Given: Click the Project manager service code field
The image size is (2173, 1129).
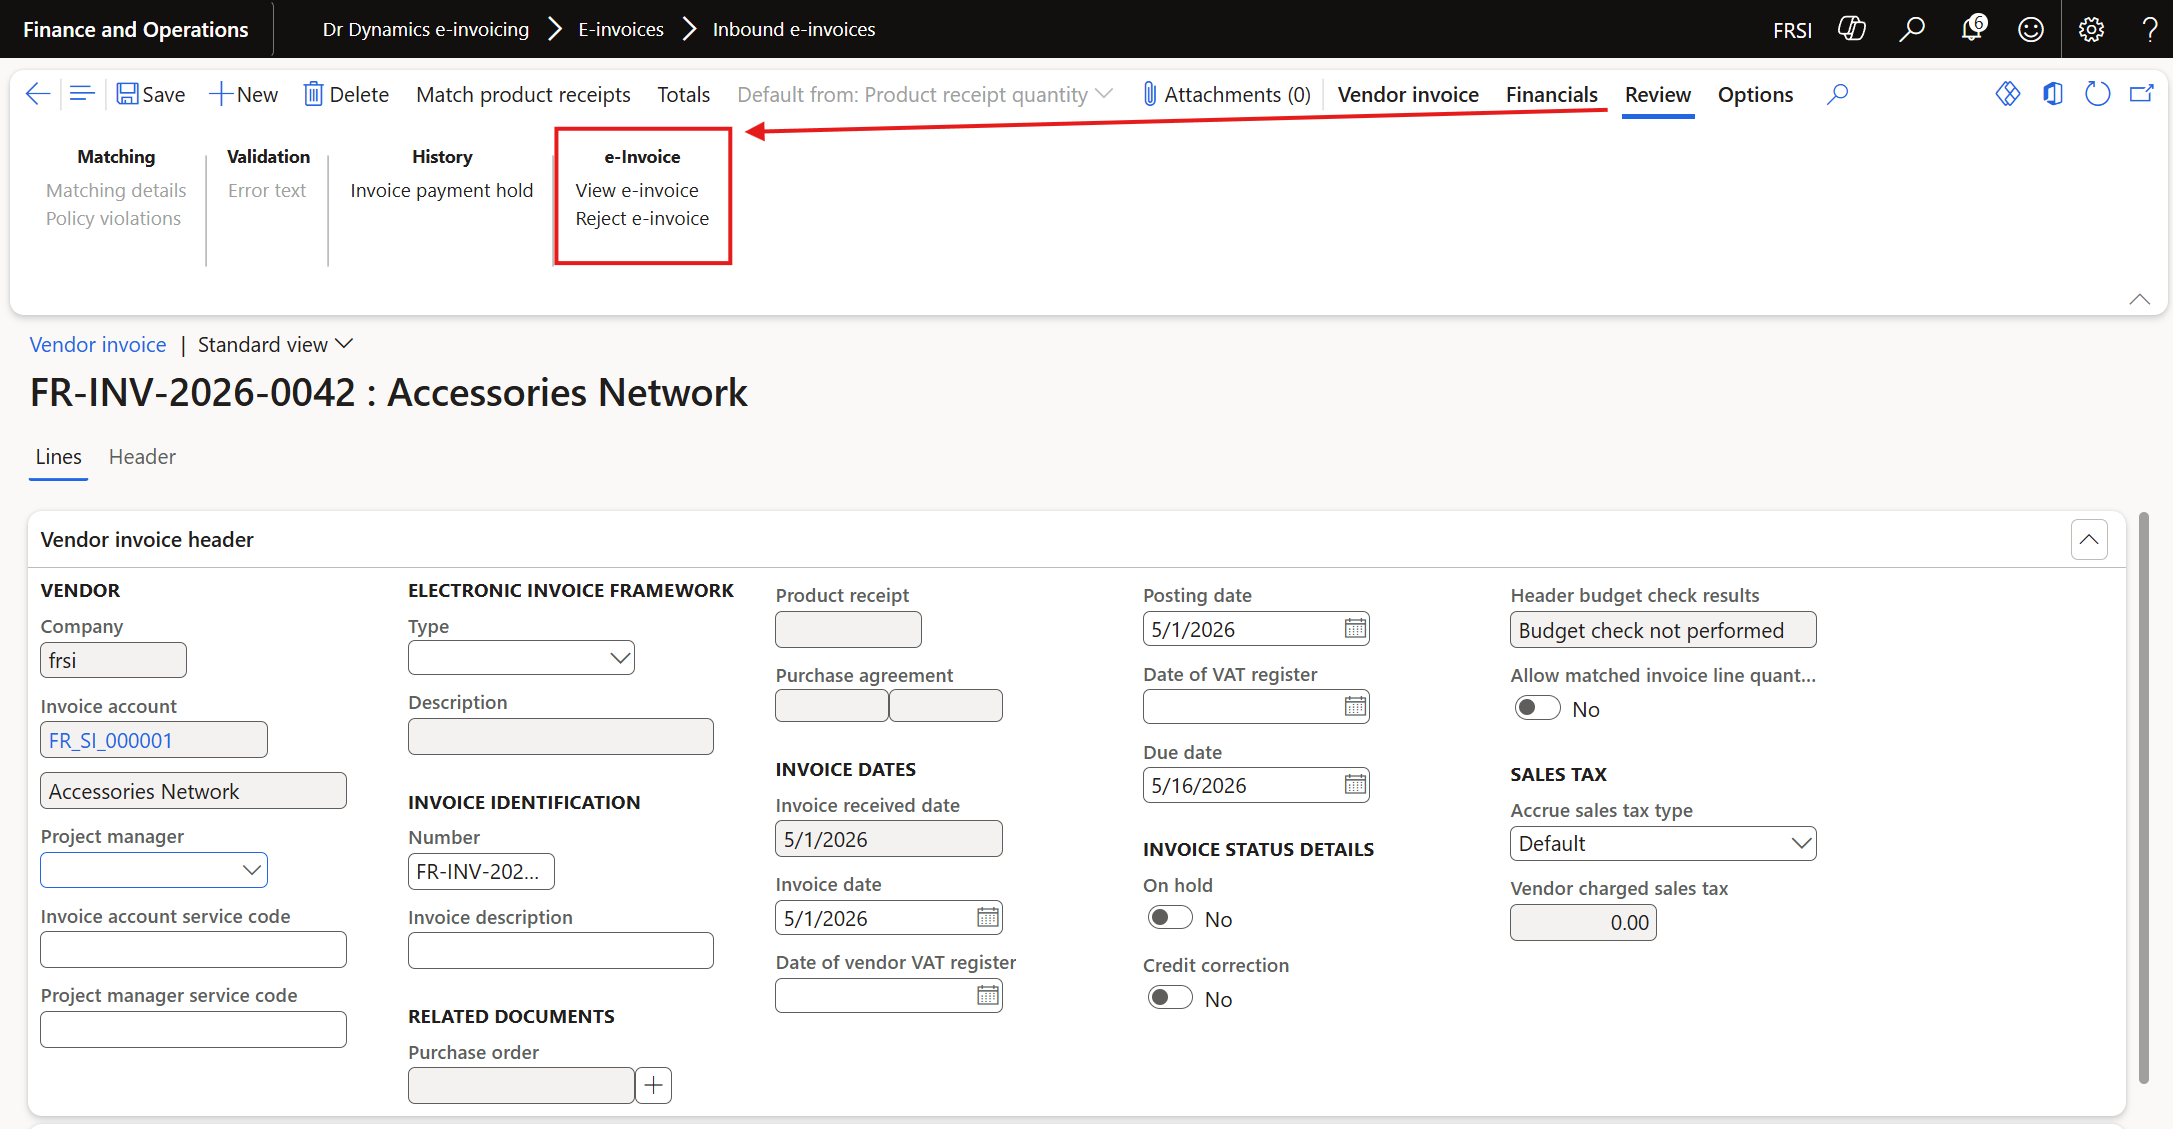Looking at the screenshot, I should [x=193, y=1029].
